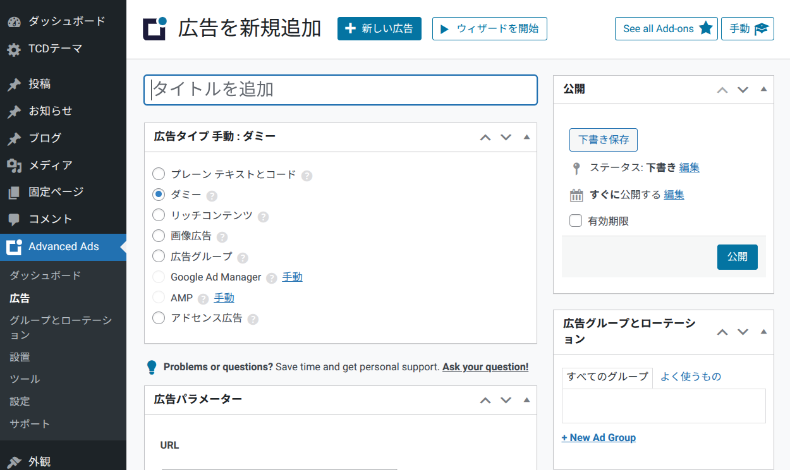The height and width of the screenshot is (470, 790).
Task: Open the 固定ページ pages icon
Action: click(x=14, y=192)
